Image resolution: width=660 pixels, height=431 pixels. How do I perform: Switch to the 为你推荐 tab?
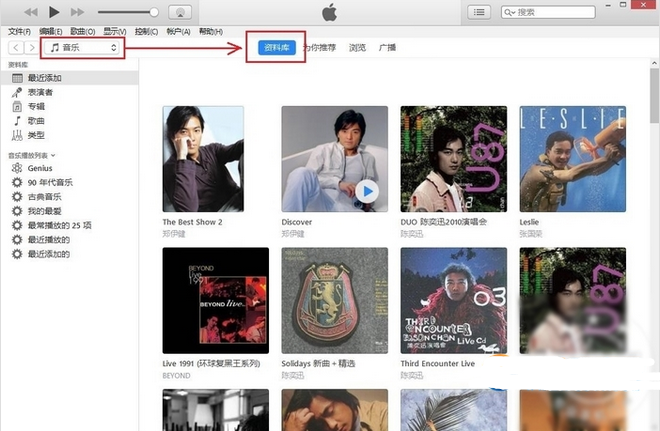(320, 48)
